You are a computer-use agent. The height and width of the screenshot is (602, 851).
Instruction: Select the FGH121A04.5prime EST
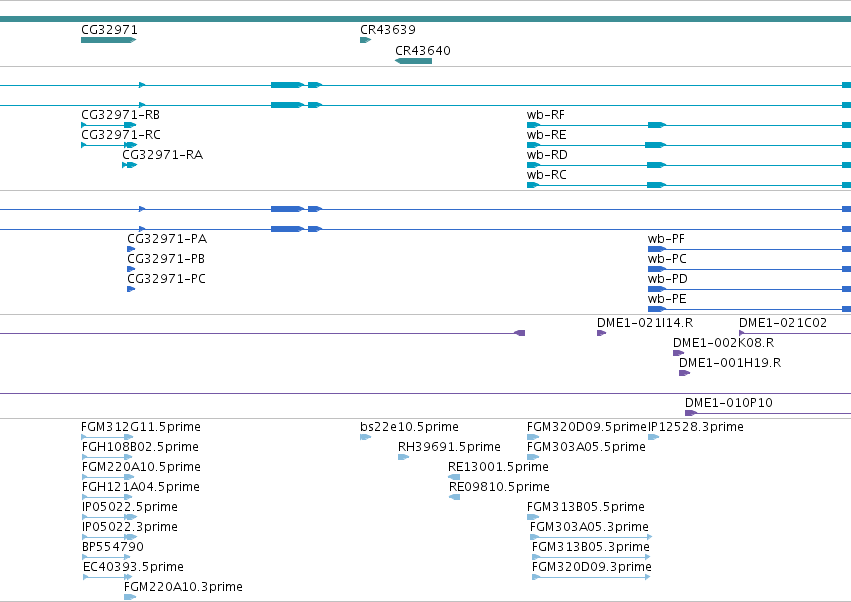[x=107, y=497]
